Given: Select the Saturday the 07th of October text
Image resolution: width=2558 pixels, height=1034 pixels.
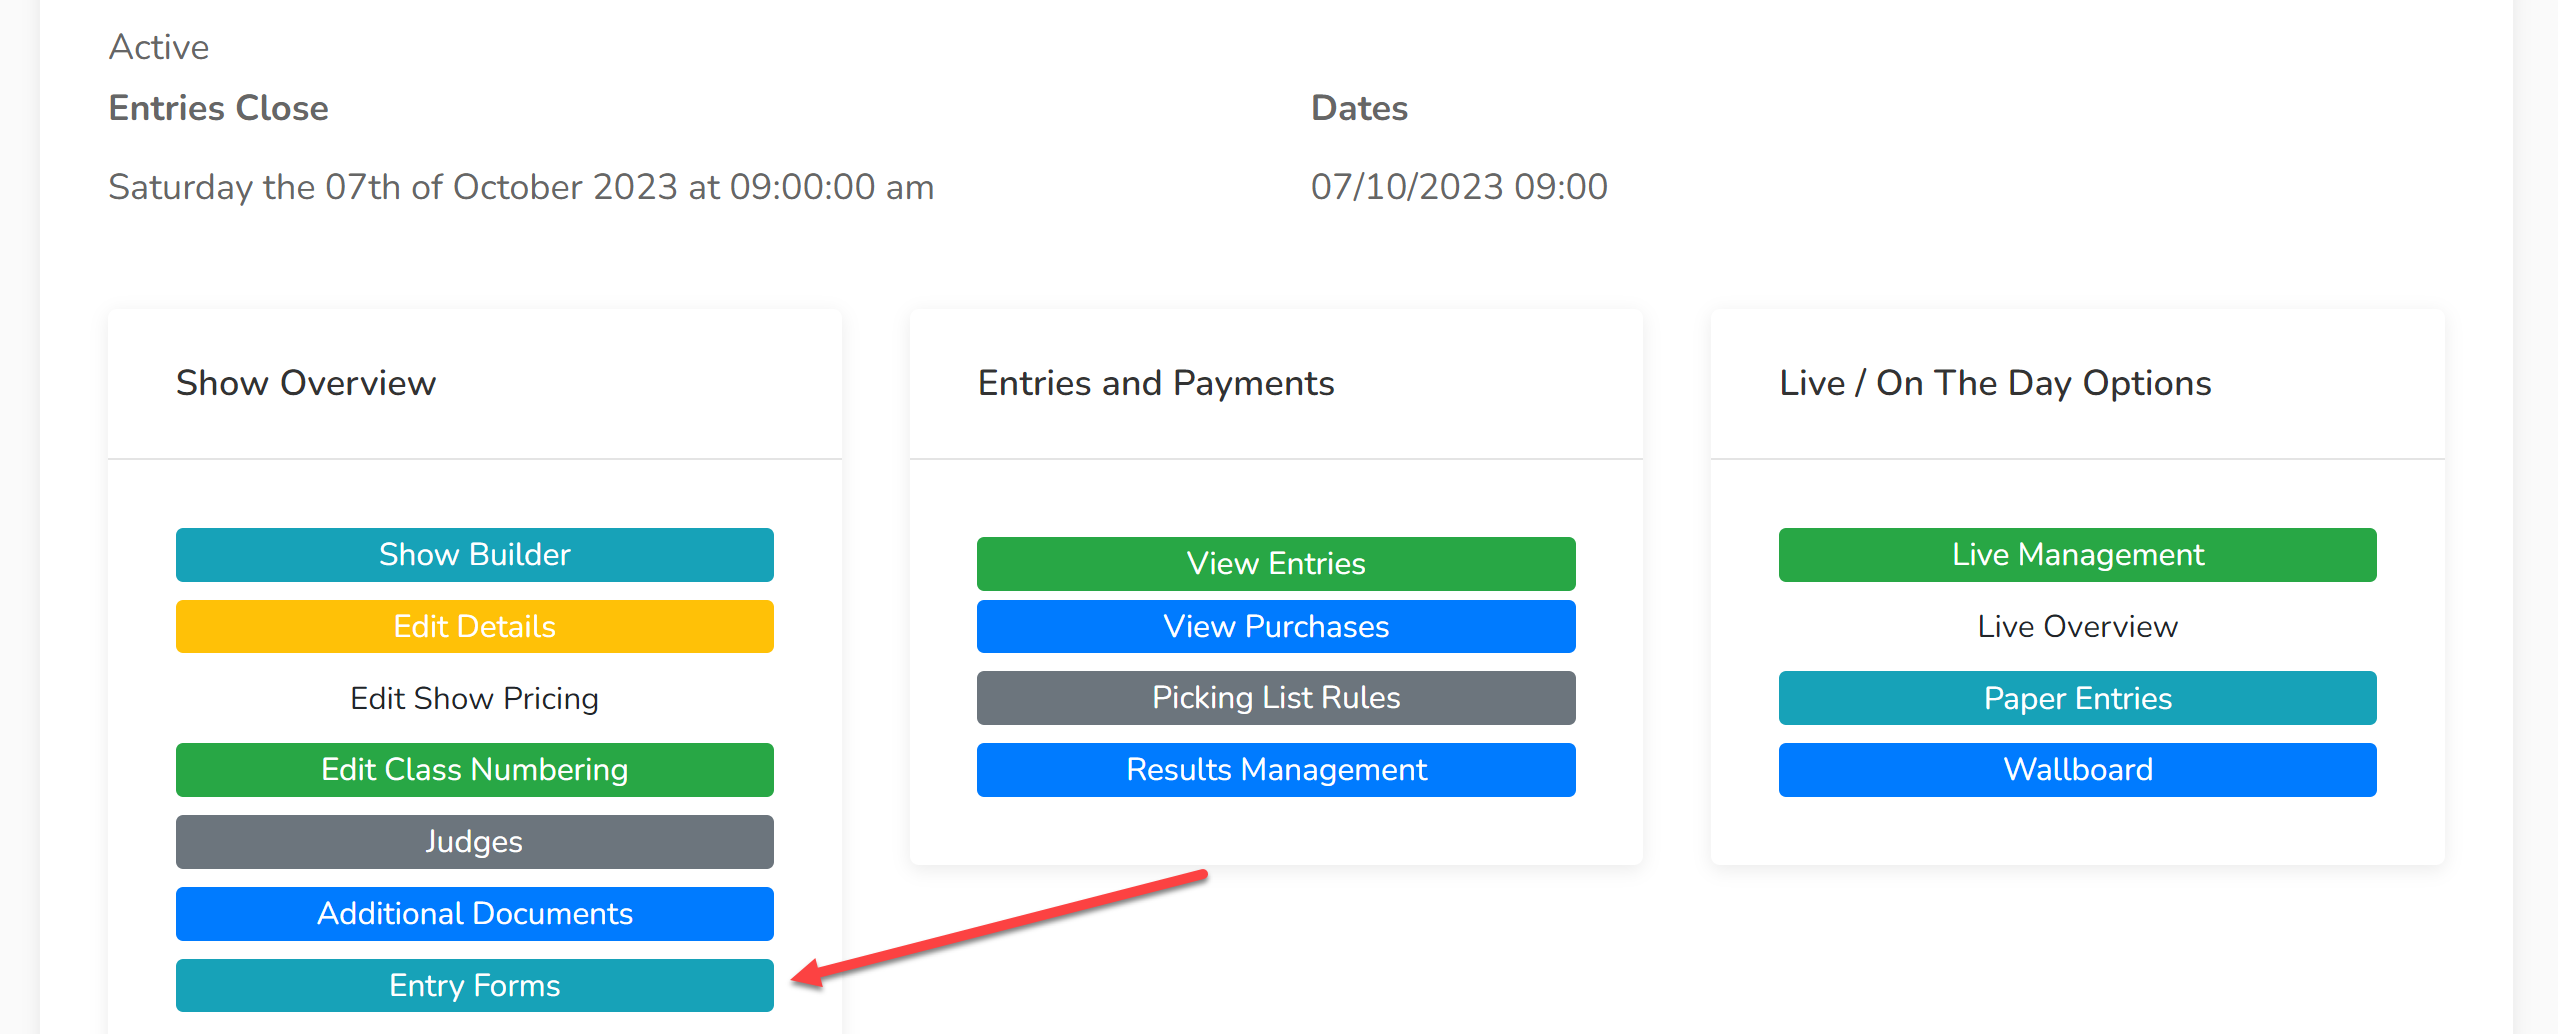Looking at the screenshot, I should click(521, 187).
